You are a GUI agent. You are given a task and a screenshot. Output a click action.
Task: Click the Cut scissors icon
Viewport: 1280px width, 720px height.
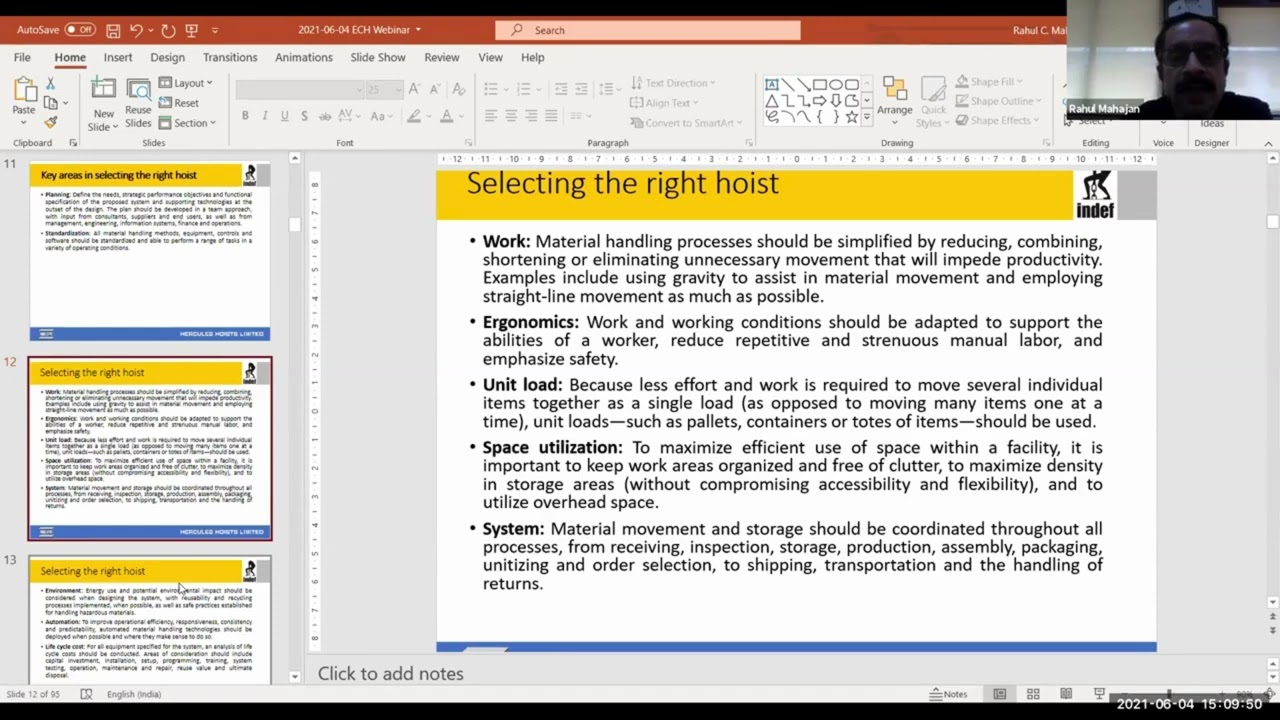[x=51, y=84]
